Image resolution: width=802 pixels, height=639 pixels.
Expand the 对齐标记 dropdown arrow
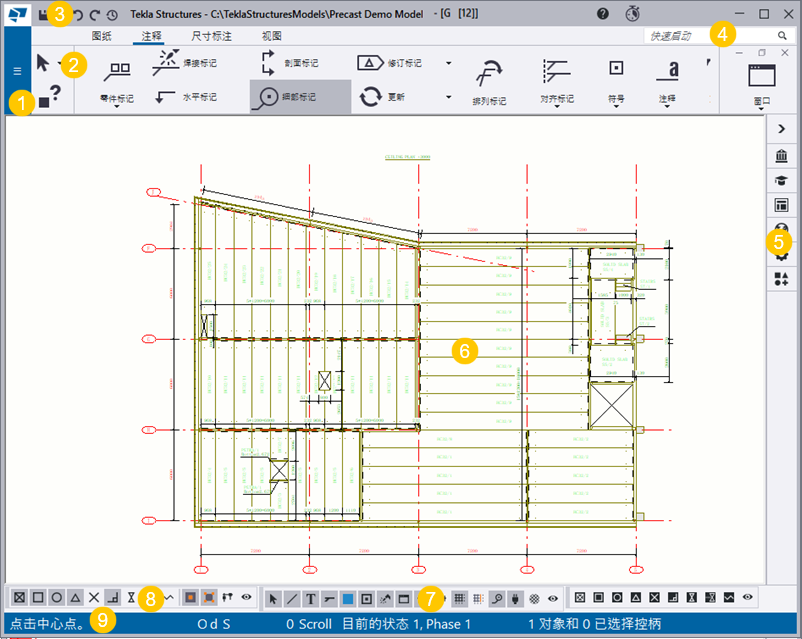pos(556,106)
